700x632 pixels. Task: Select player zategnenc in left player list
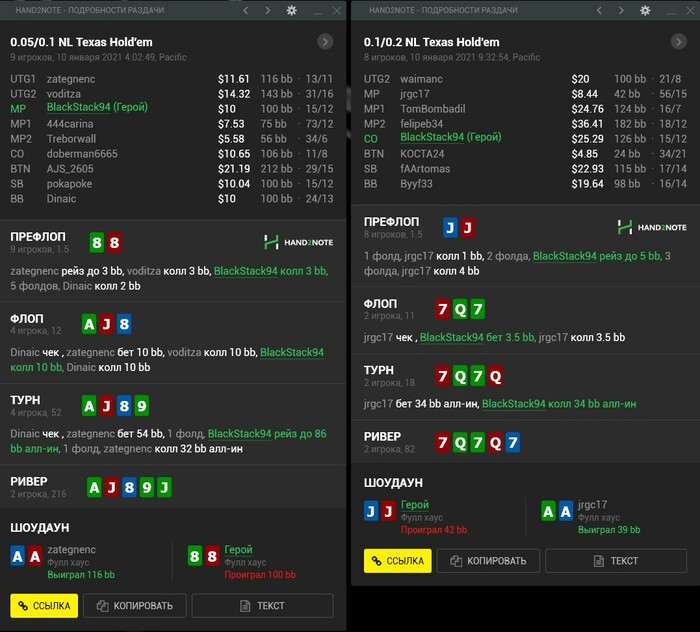coord(71,79)
